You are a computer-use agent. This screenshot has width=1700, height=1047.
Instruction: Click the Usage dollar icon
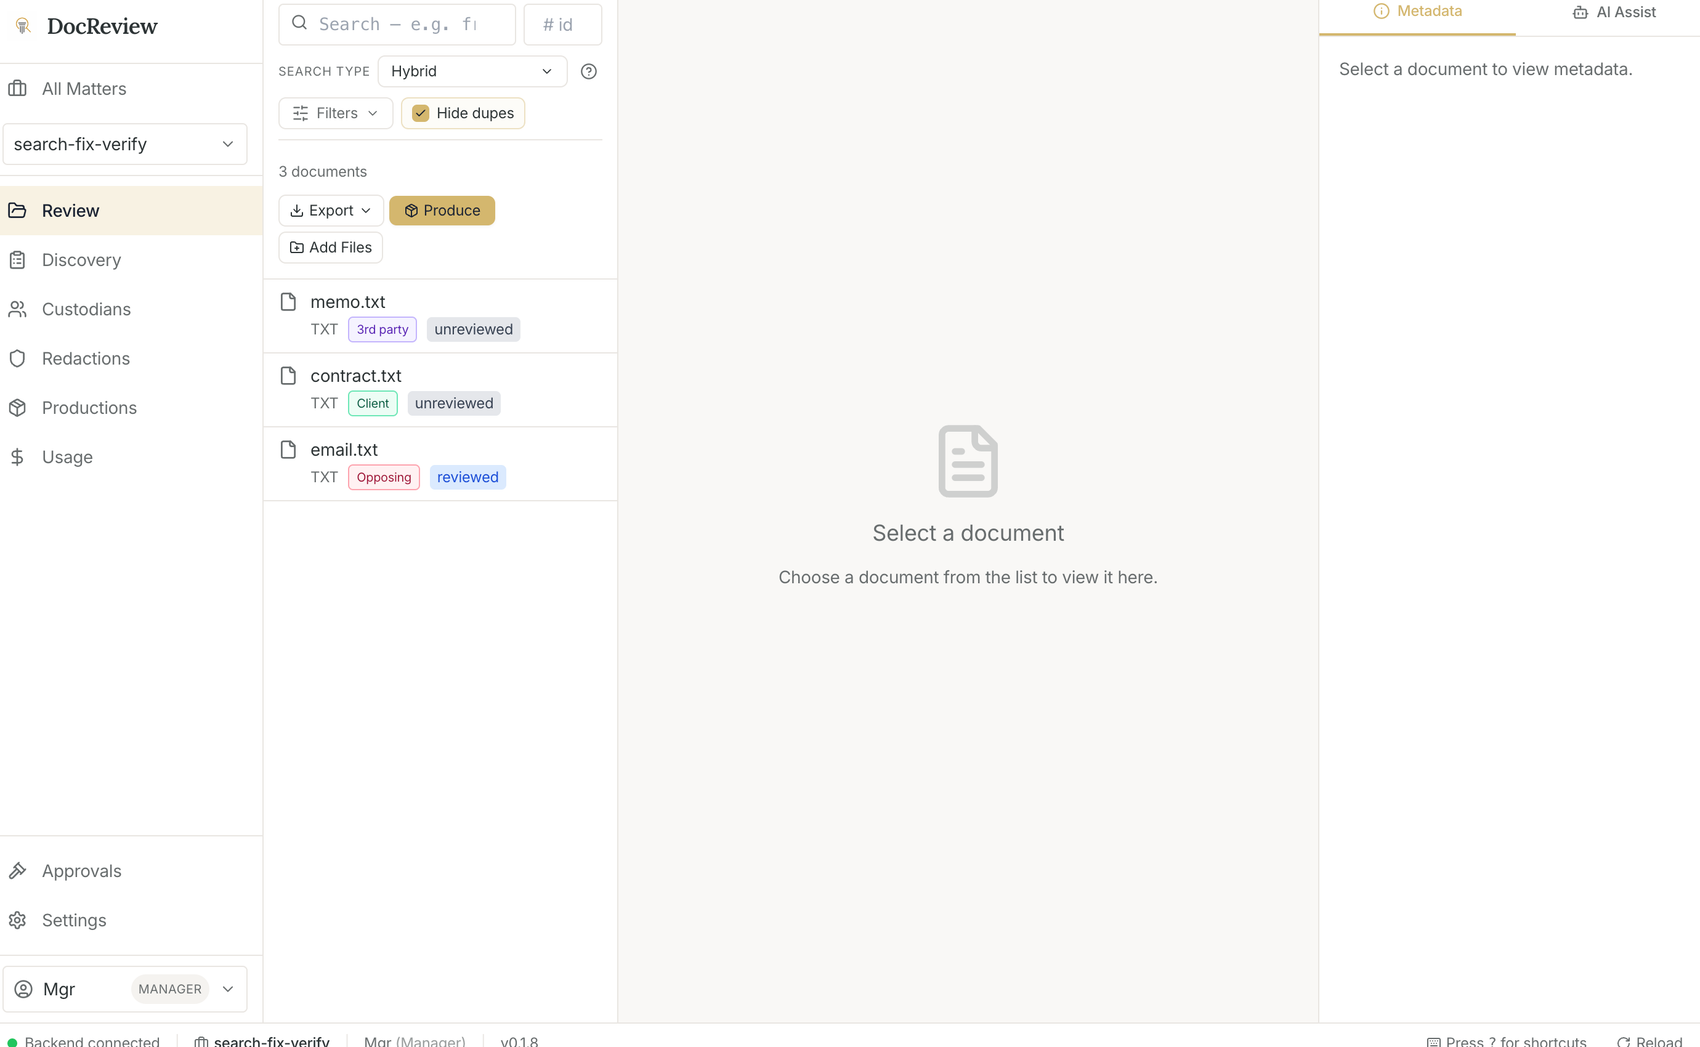17,457
